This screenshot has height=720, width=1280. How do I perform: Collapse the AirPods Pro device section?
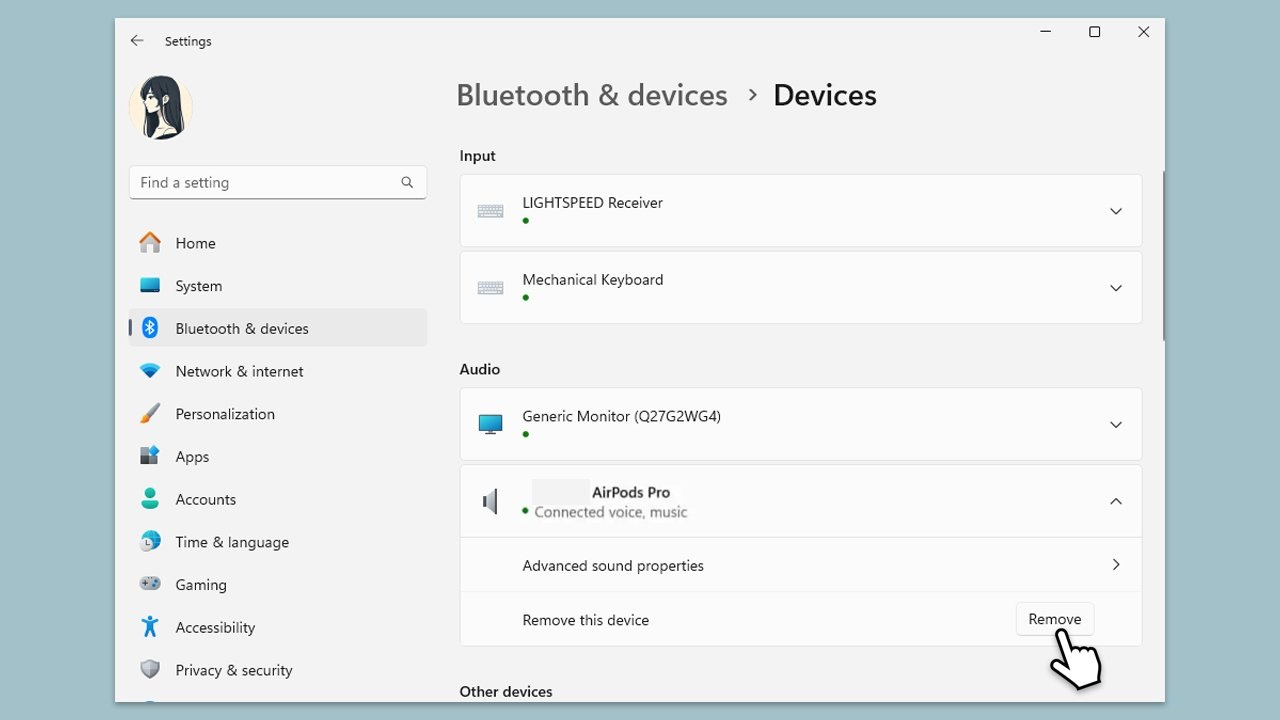click(1115, 501)
